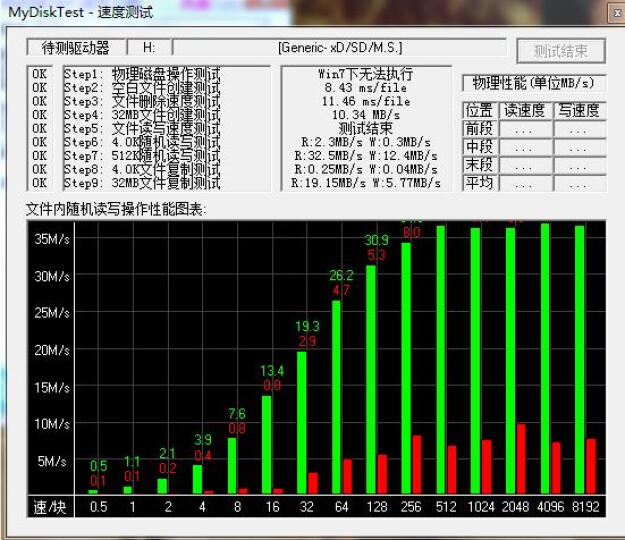Screen dimensions: 625x540
Task: Click the 前段 row label
Action: coord(480,129)
